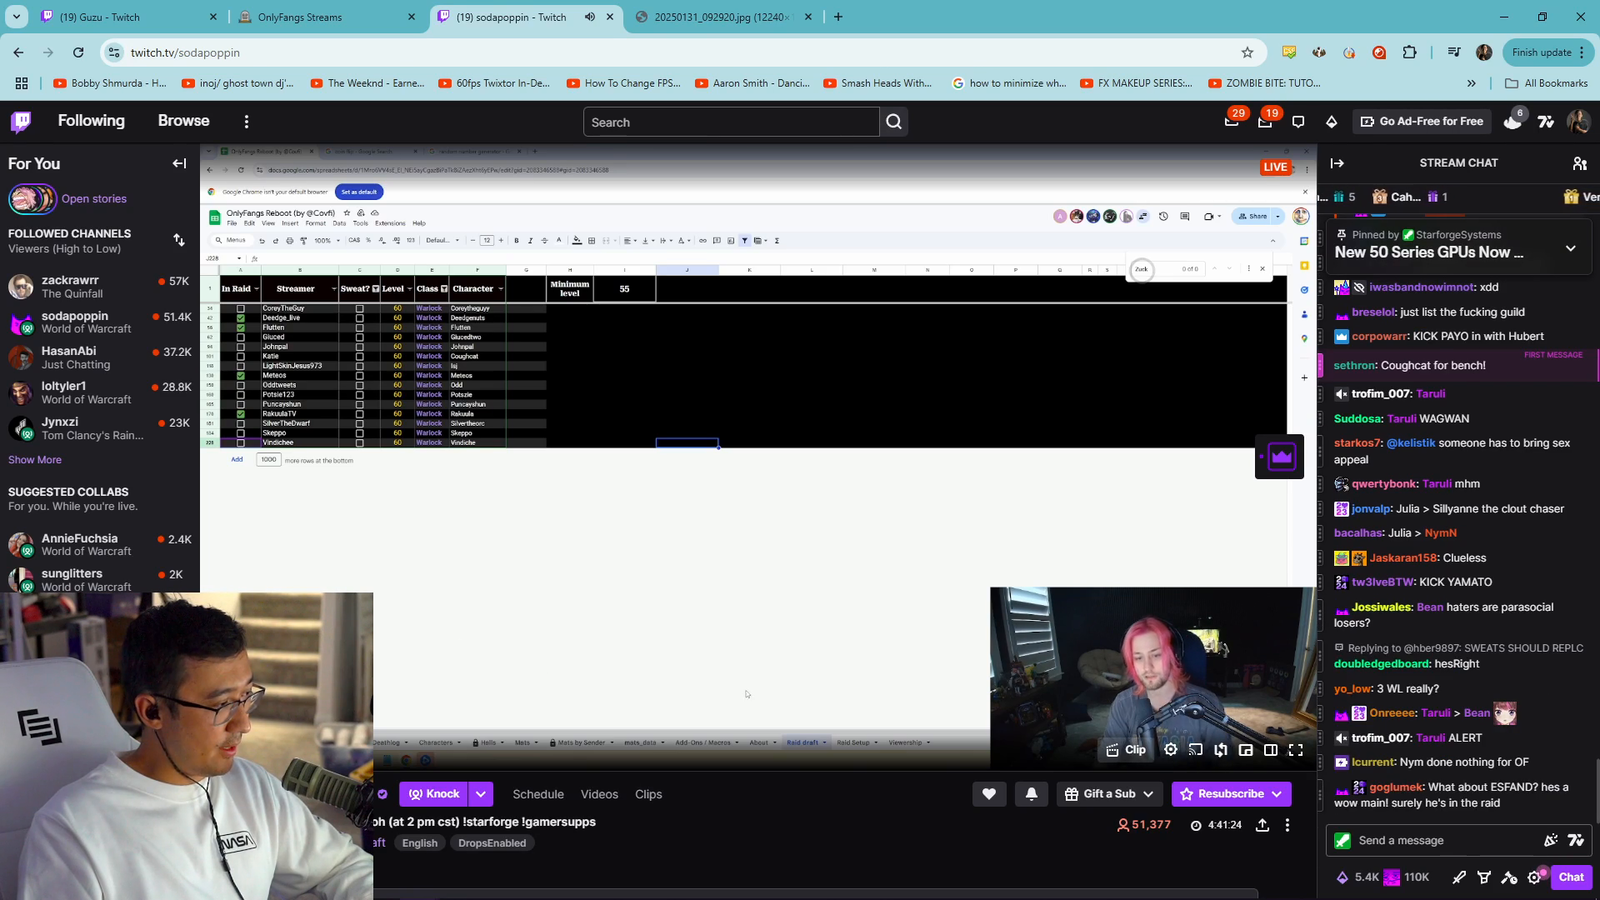Switch to Guzu - Twitch browser tab

point(130,17)
